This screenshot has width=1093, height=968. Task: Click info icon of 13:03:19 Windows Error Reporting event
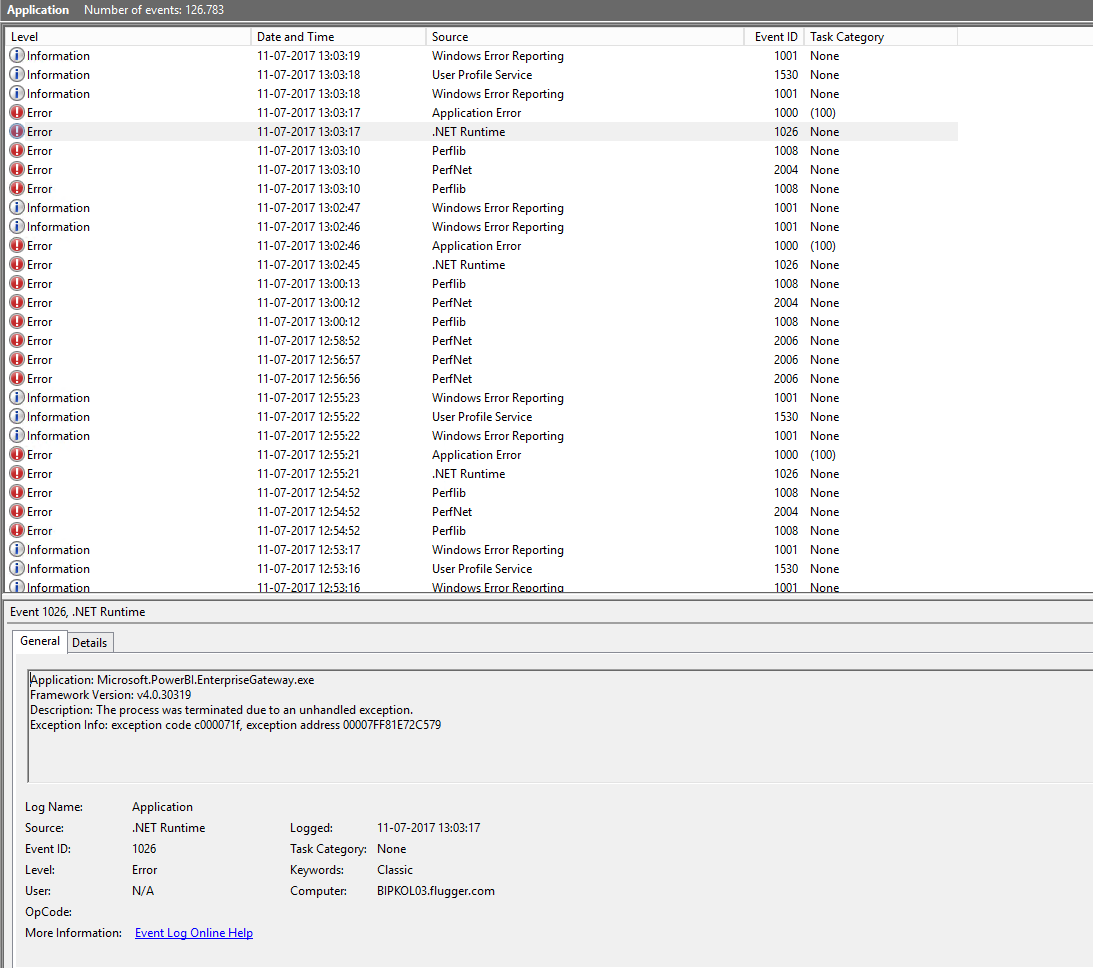tap(17, 55)
